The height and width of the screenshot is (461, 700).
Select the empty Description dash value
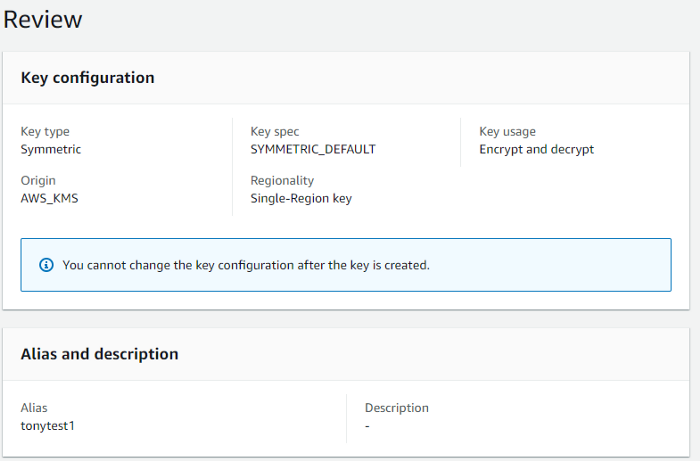click(x=367, y=425)
